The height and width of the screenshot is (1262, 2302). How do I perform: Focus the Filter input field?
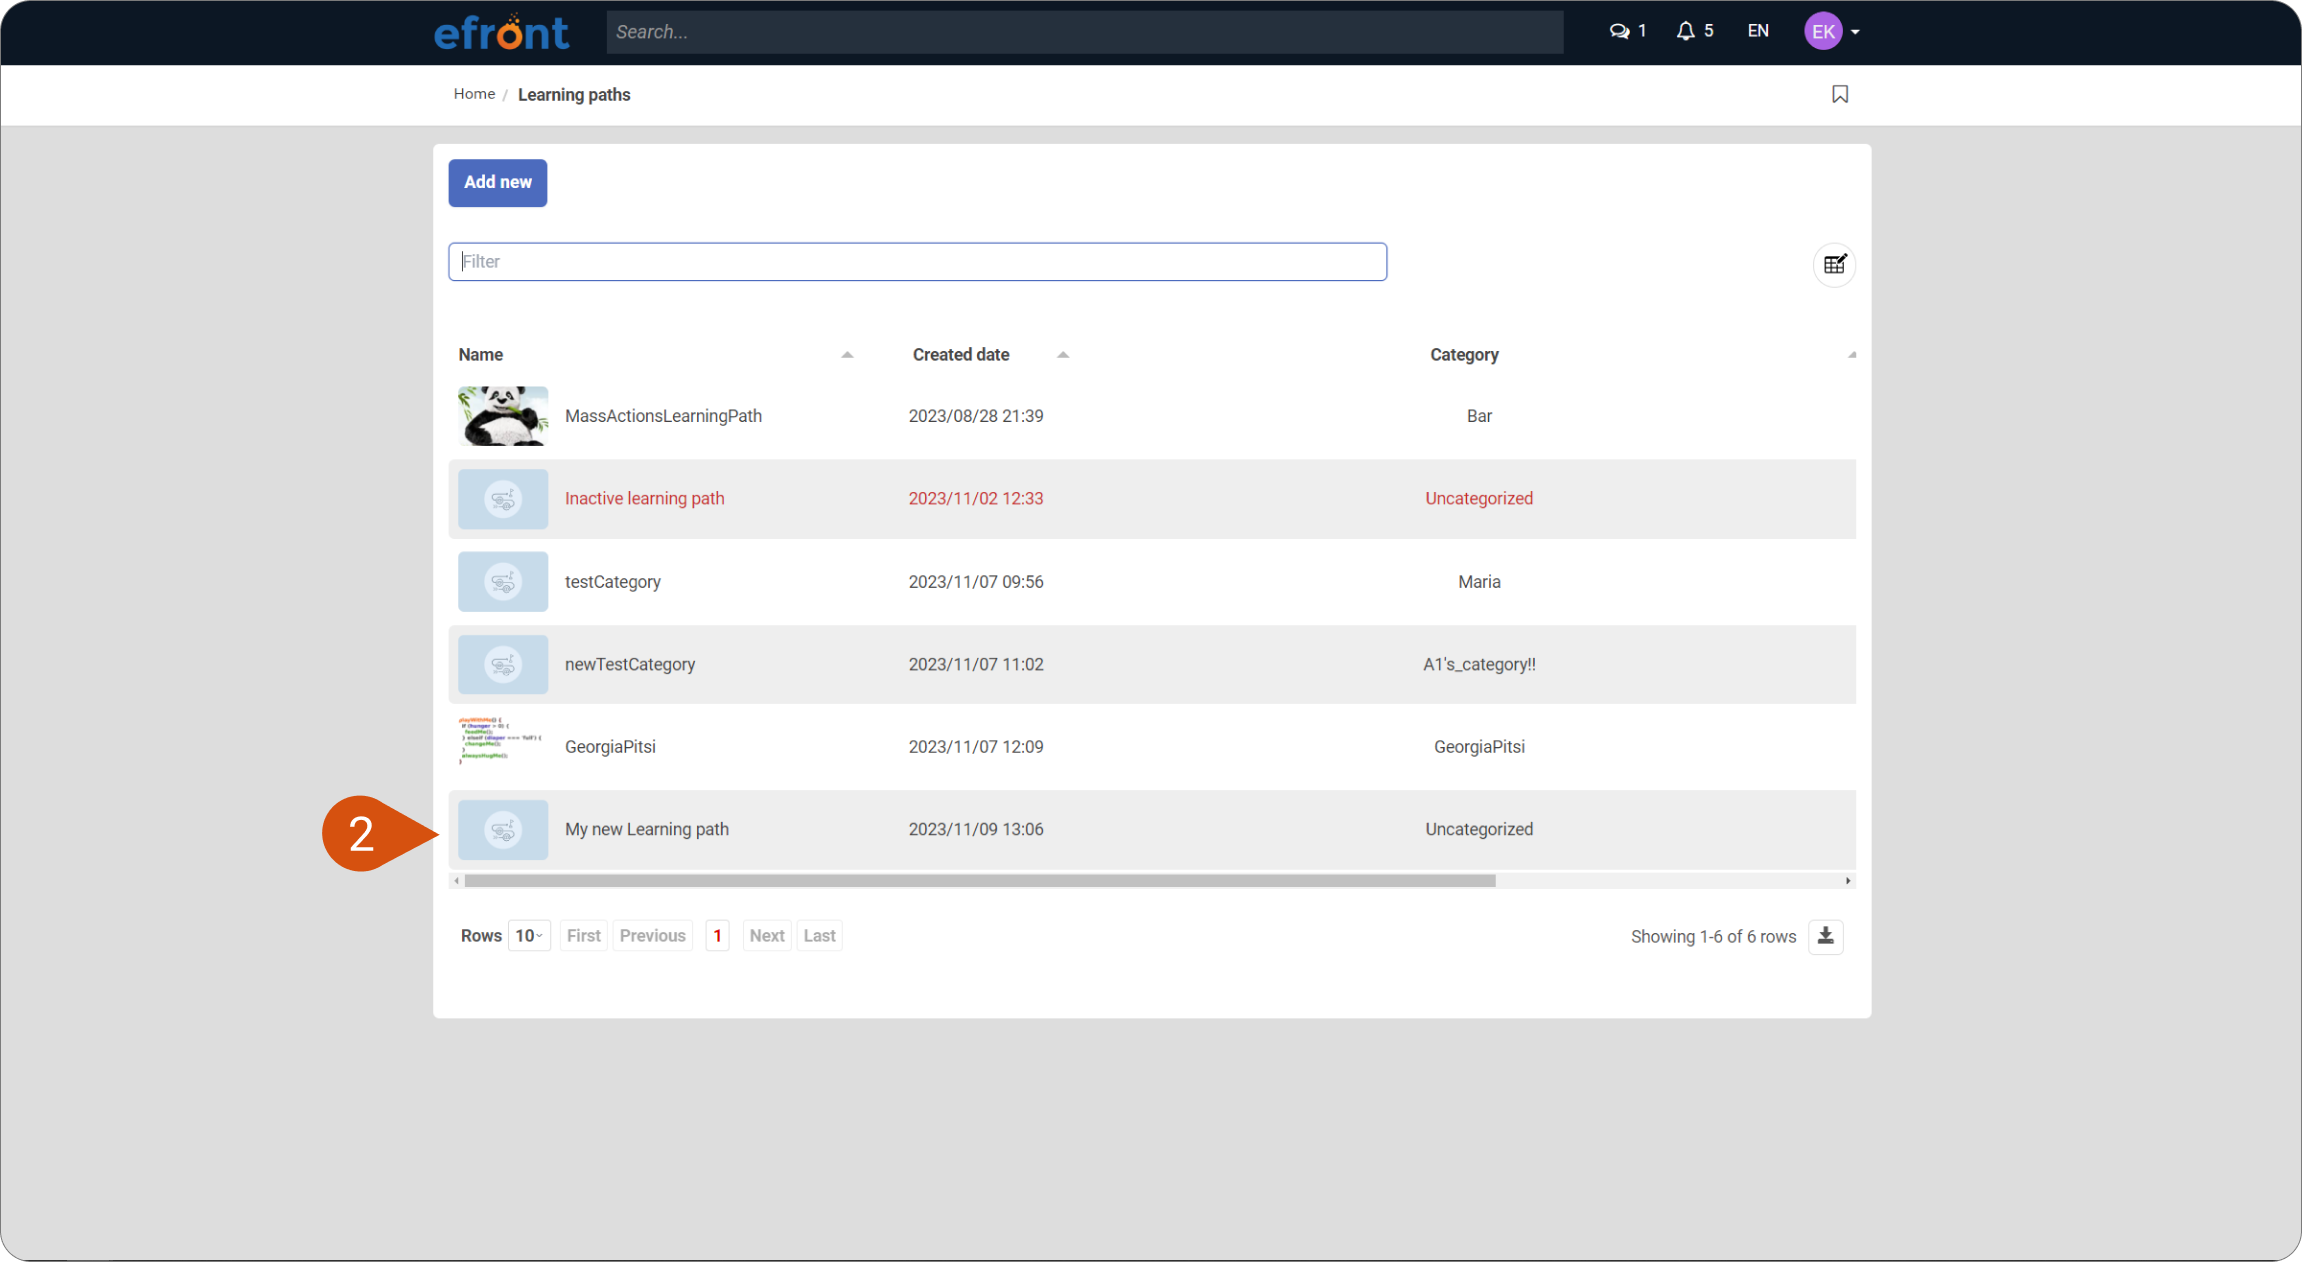pos(917,262)
